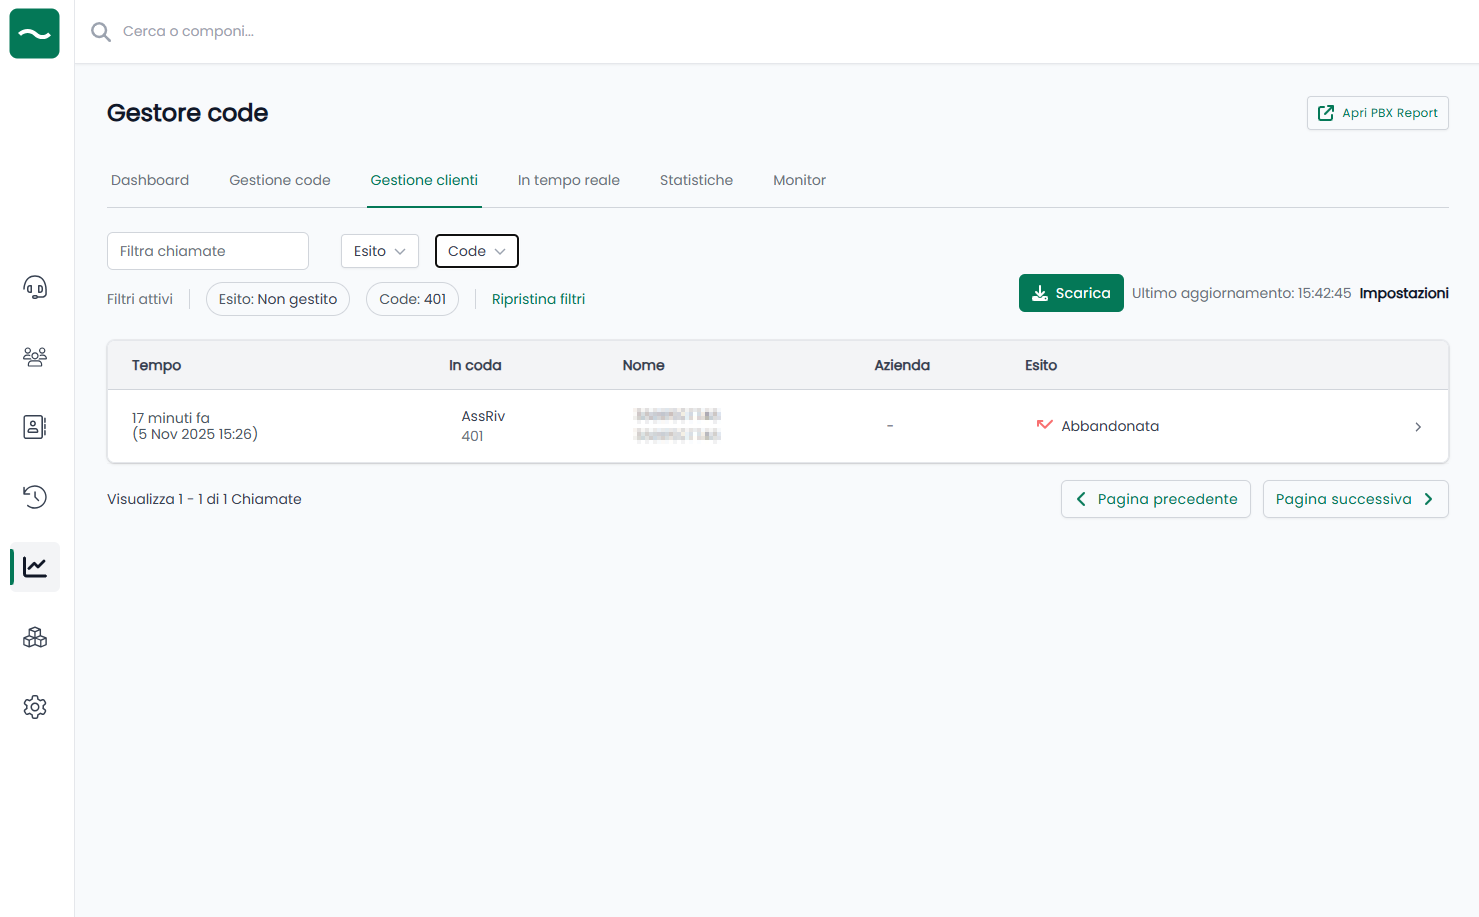Click the Filtra chiamate input field

click(207, 251)
